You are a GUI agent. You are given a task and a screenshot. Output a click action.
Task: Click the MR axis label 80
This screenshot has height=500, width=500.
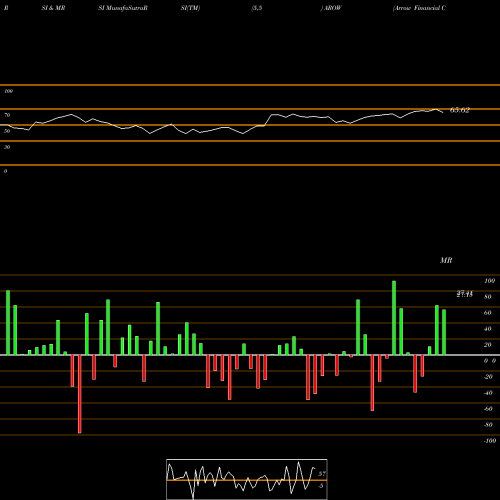pos(487,297)
